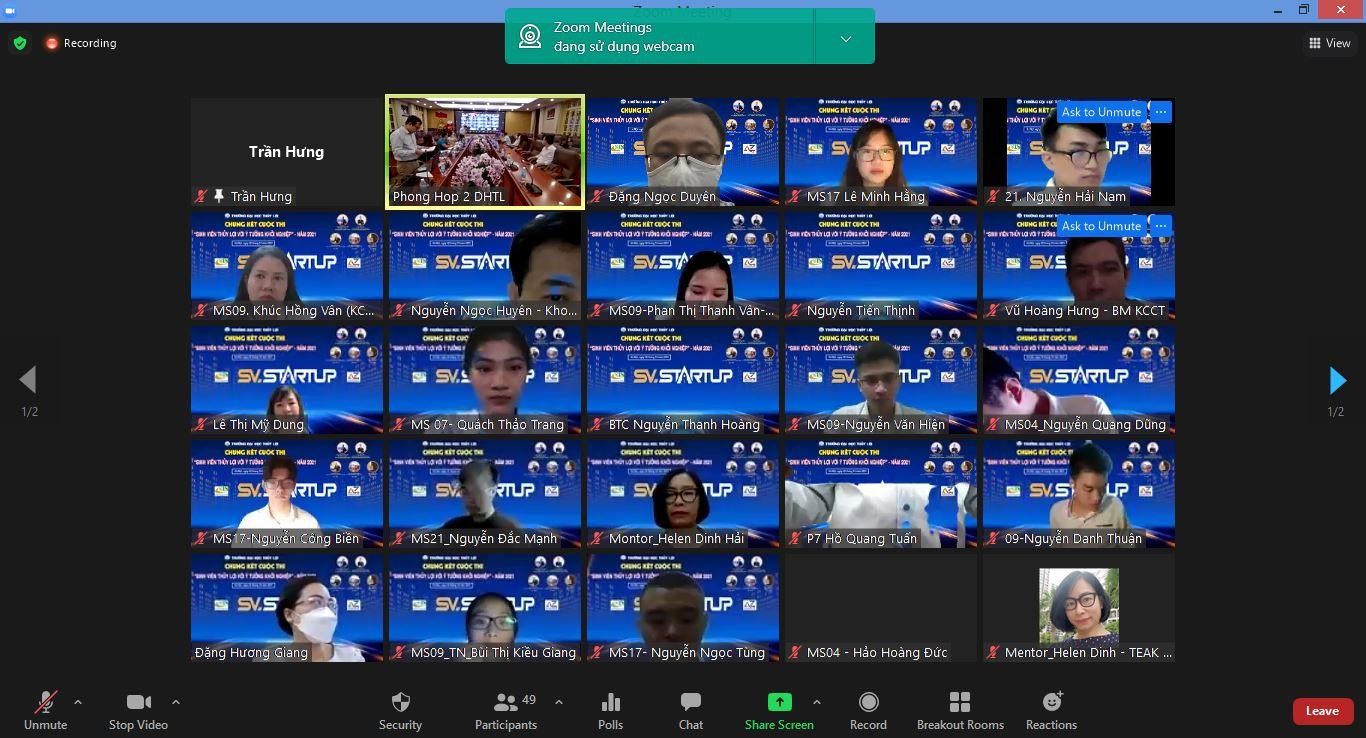Expand audio options arrow next to Unmute

pos(78,702)
